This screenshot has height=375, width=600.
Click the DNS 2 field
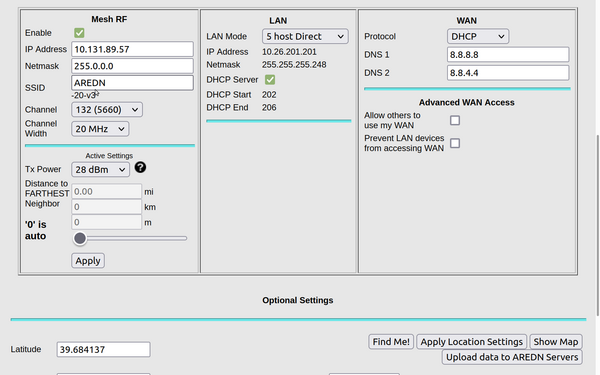point(508,73)
